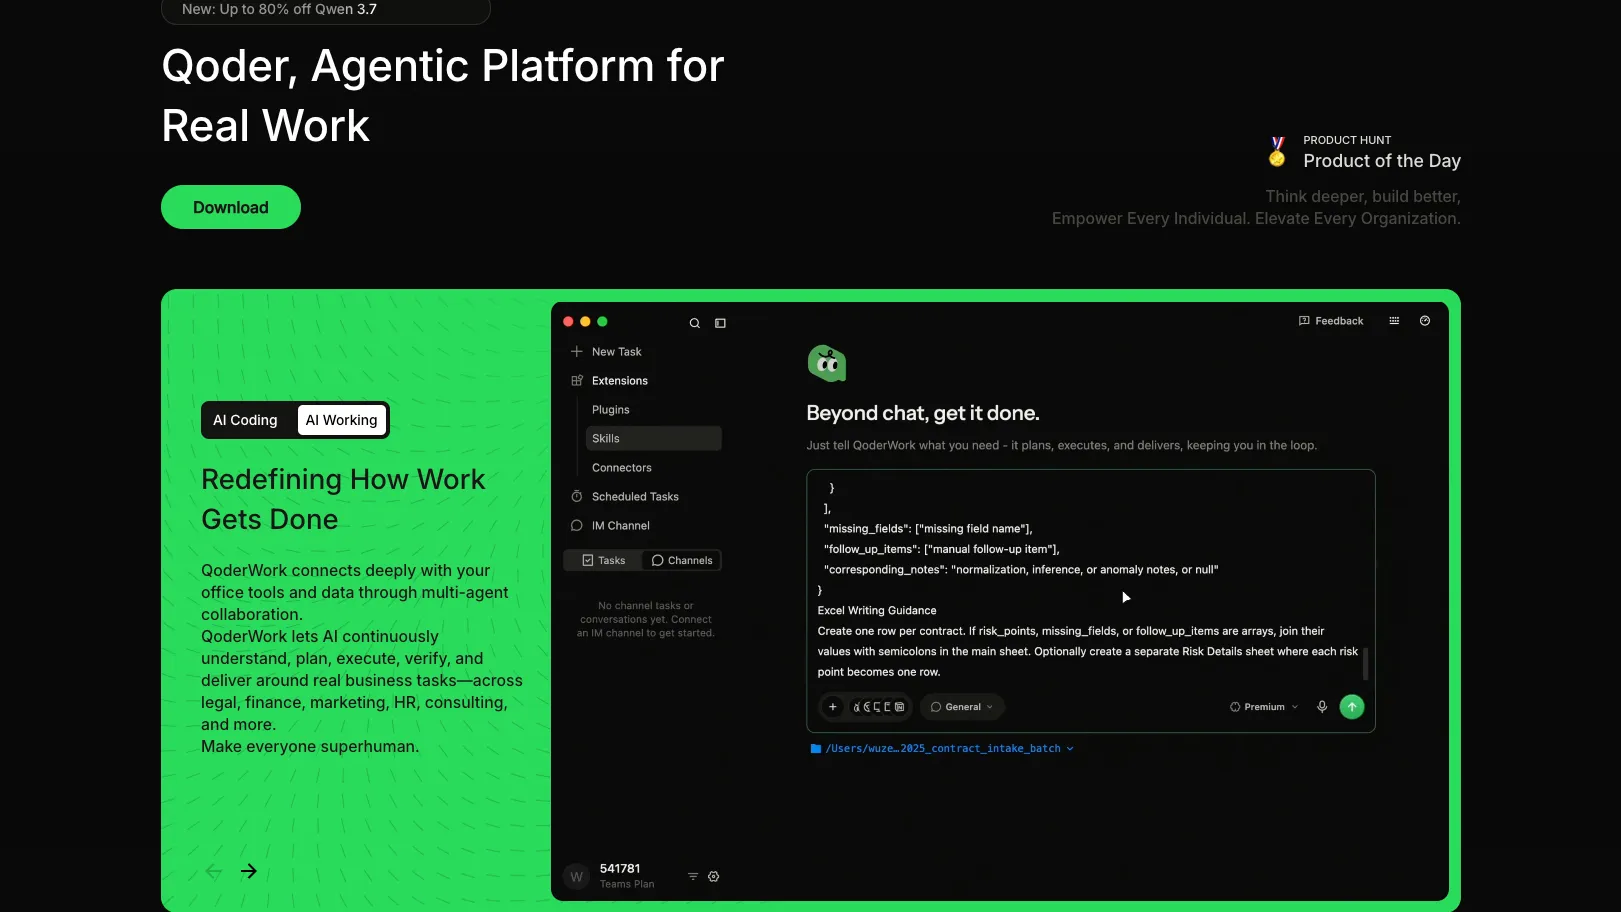Click the green Download button
1621x912 pixels.
pos(231,207)
